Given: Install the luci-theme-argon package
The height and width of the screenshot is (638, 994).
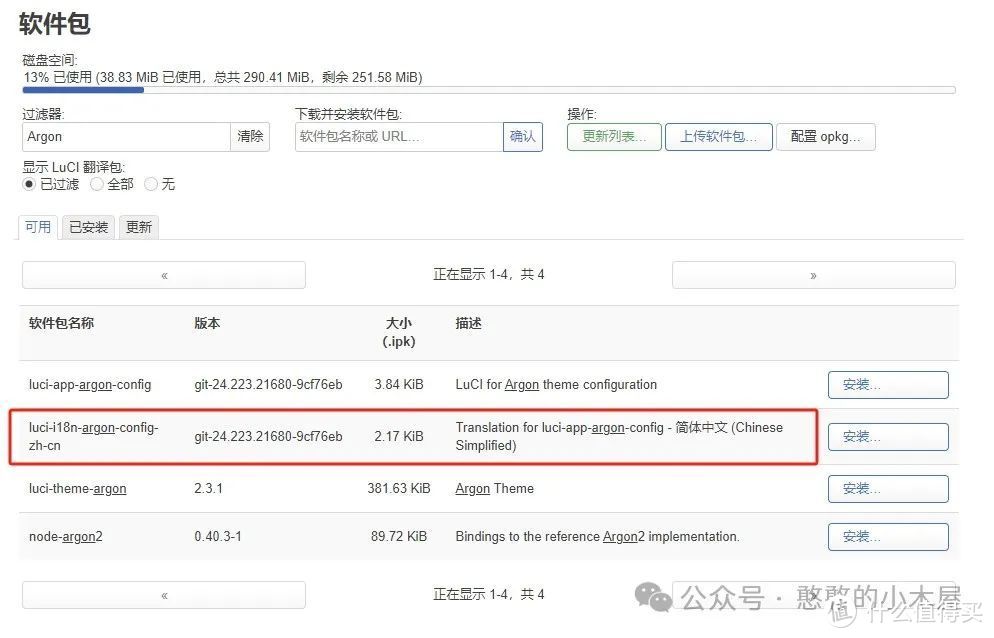Looking at the screenshot, I should pyautogui.click(x=887, y=488).
